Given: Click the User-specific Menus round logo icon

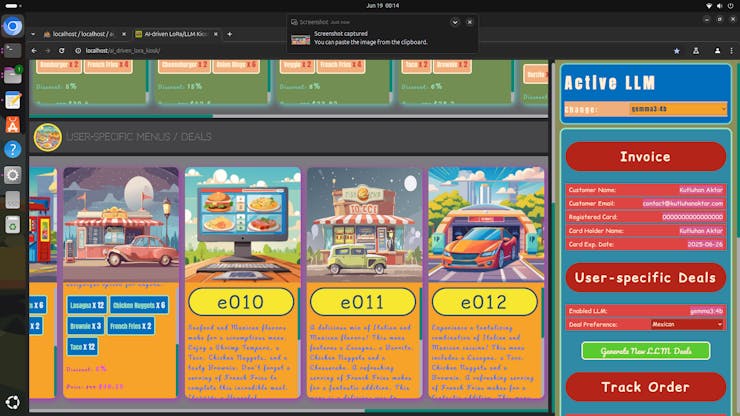Looking at the screenshot, I should pos(47,137).
